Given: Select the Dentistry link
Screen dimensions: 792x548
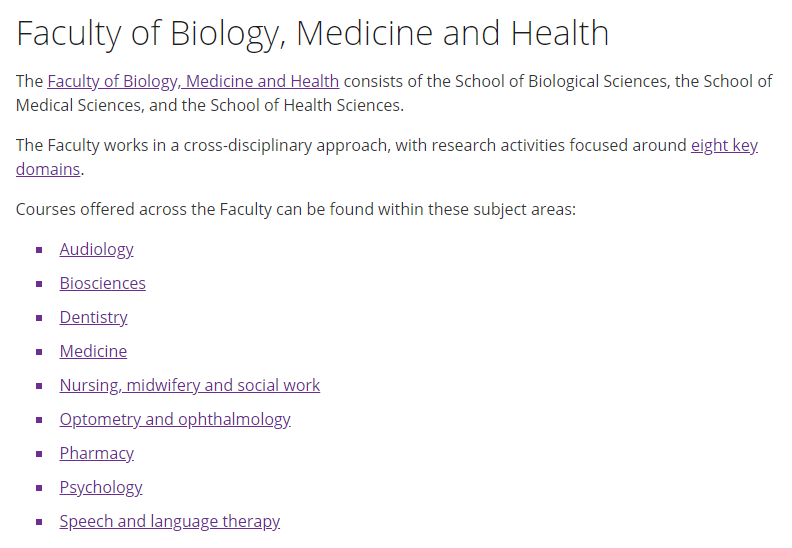Looking at the screenshot, I should (93, 317).
